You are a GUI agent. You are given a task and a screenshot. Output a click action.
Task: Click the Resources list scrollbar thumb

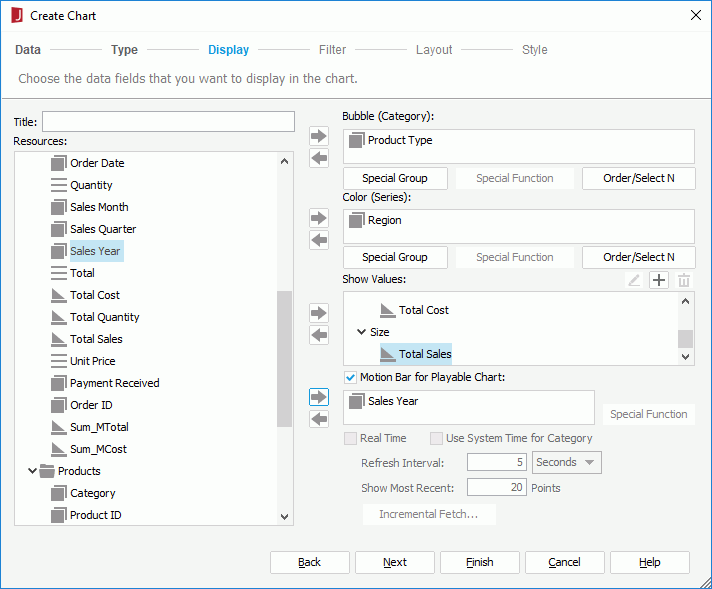coord(285,359)
